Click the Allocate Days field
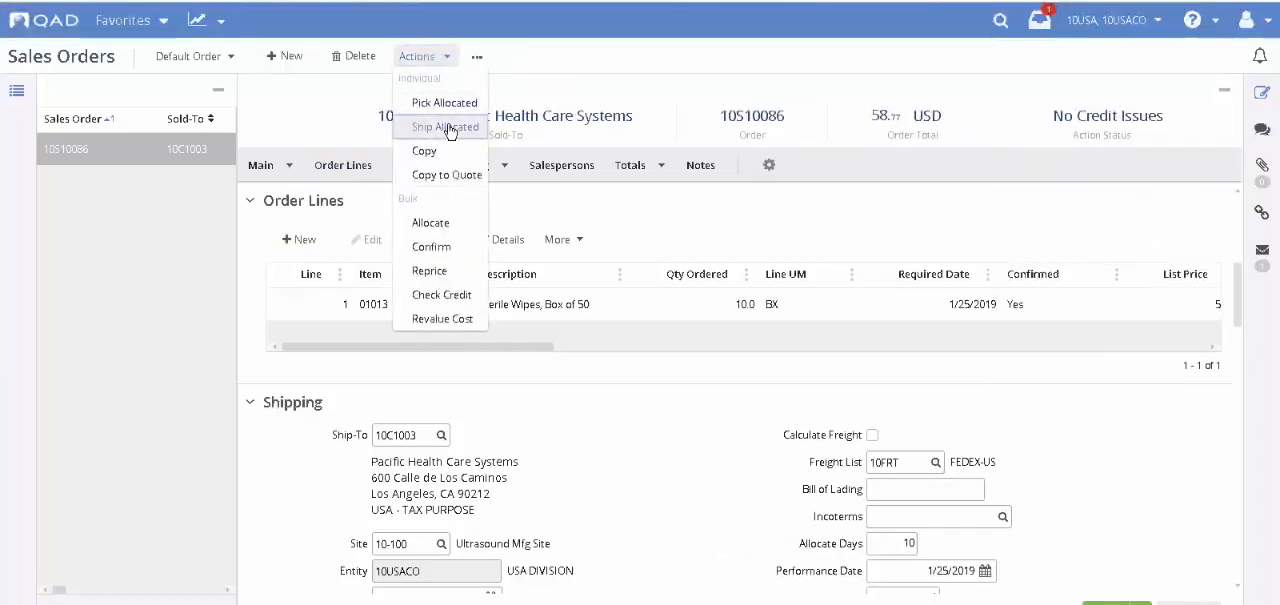Screen dimensions: 1280x605 point(892,544)
